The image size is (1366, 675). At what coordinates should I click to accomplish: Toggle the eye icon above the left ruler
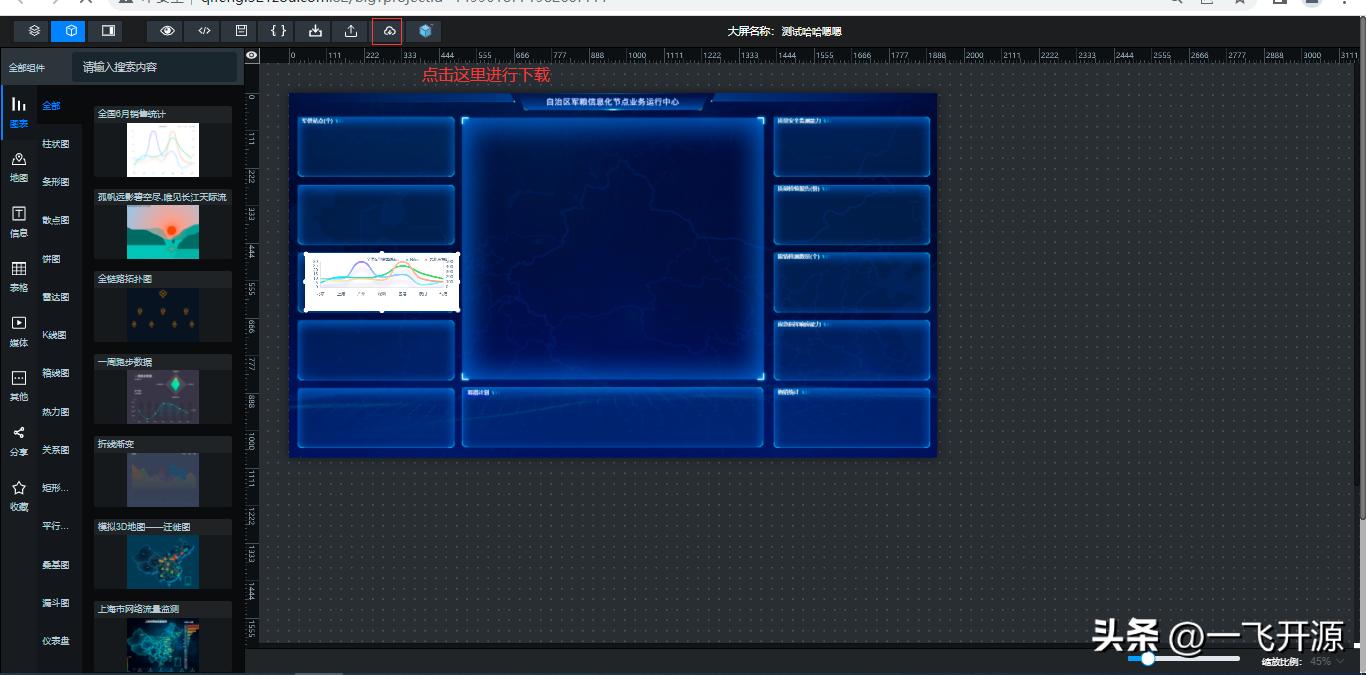click(x=252, y=55)
